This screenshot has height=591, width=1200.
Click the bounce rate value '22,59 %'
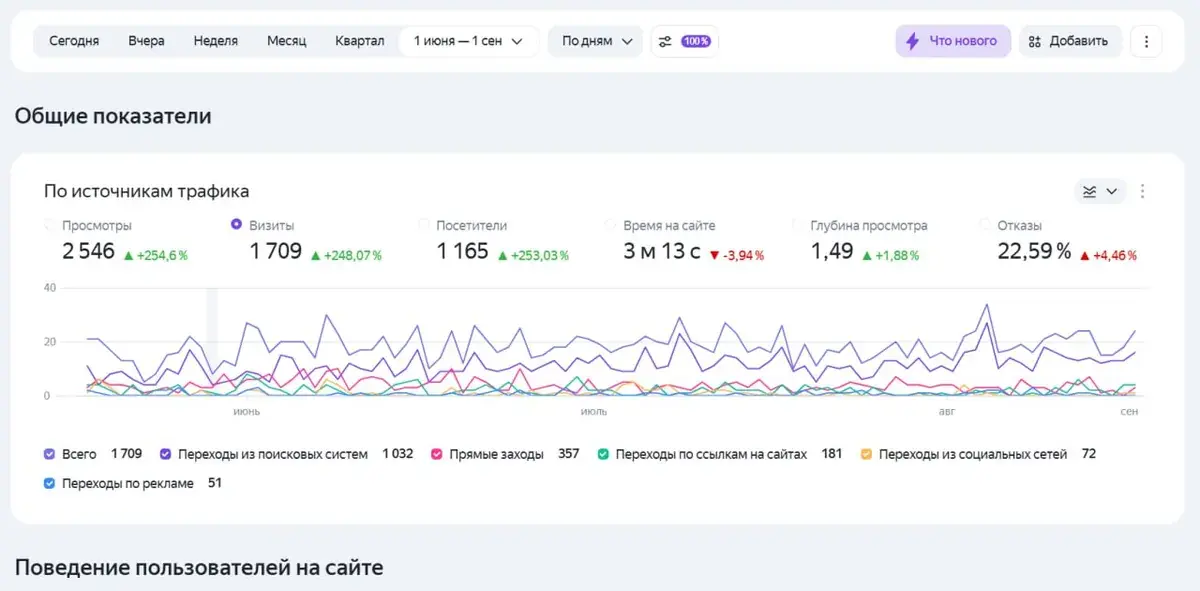click(1034, 251)
